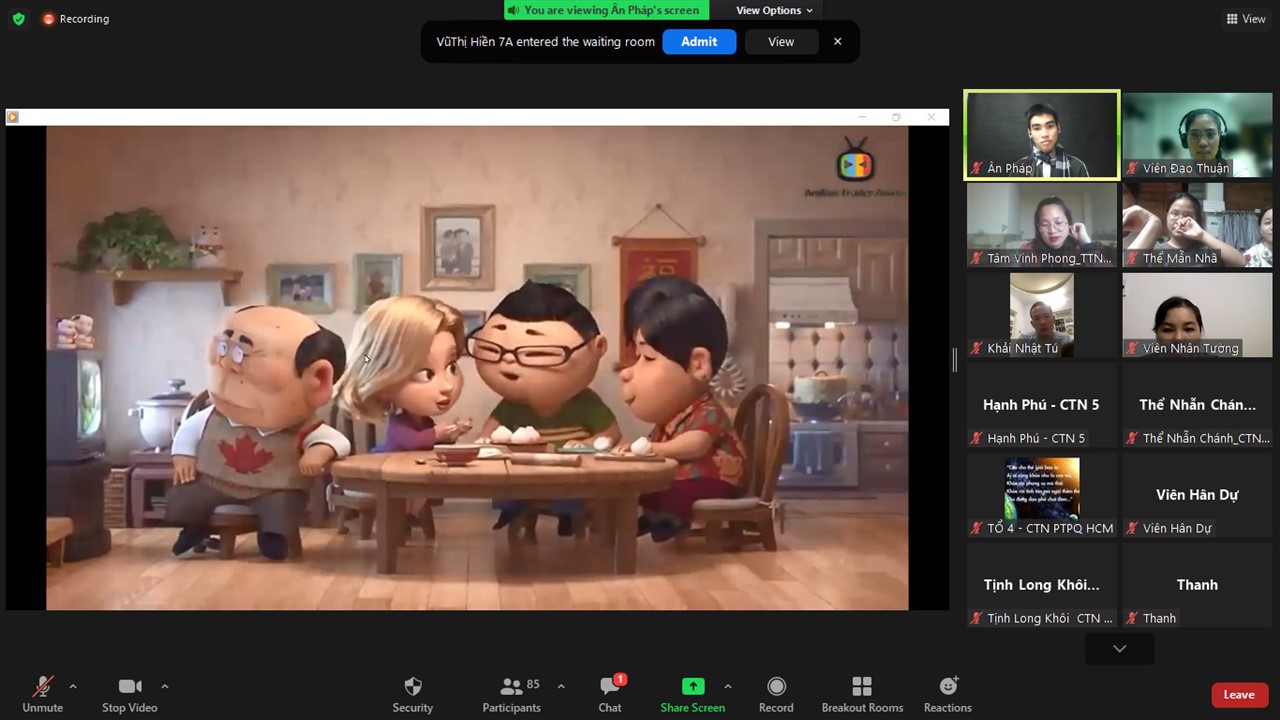The height and width of the screenshot is (720, 1280).
Task: Select TỔ 4 - CTN PTPQ HCM tile
Action: pyautogui.click(x=1041, y=495)
